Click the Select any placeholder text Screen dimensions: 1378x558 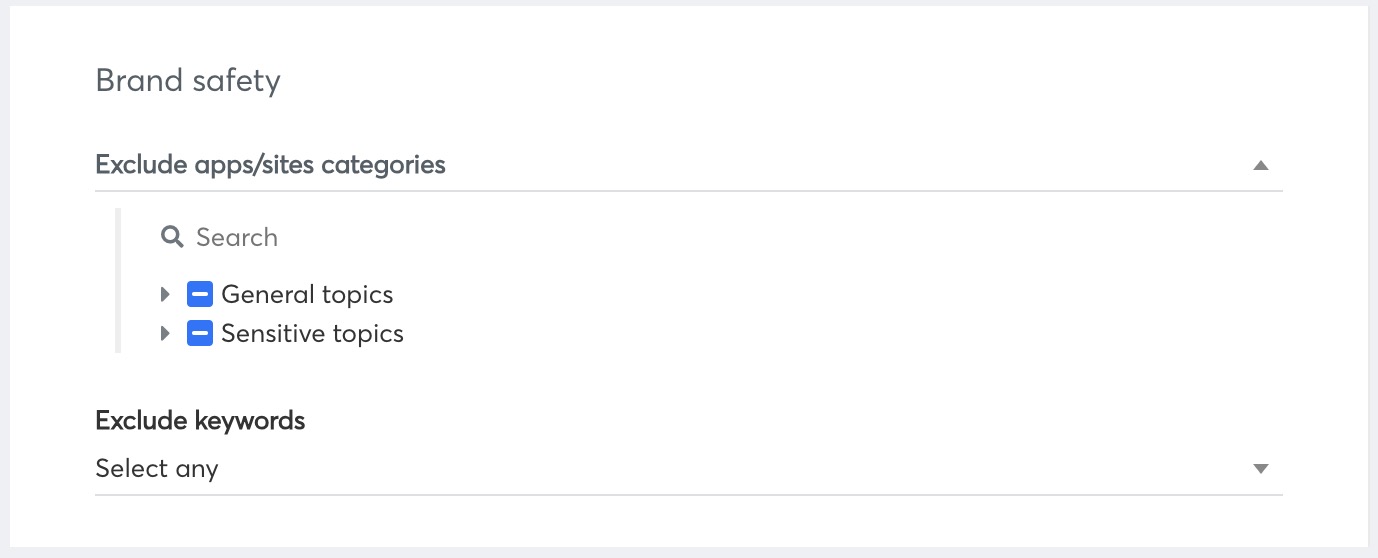tap(157, 469)
